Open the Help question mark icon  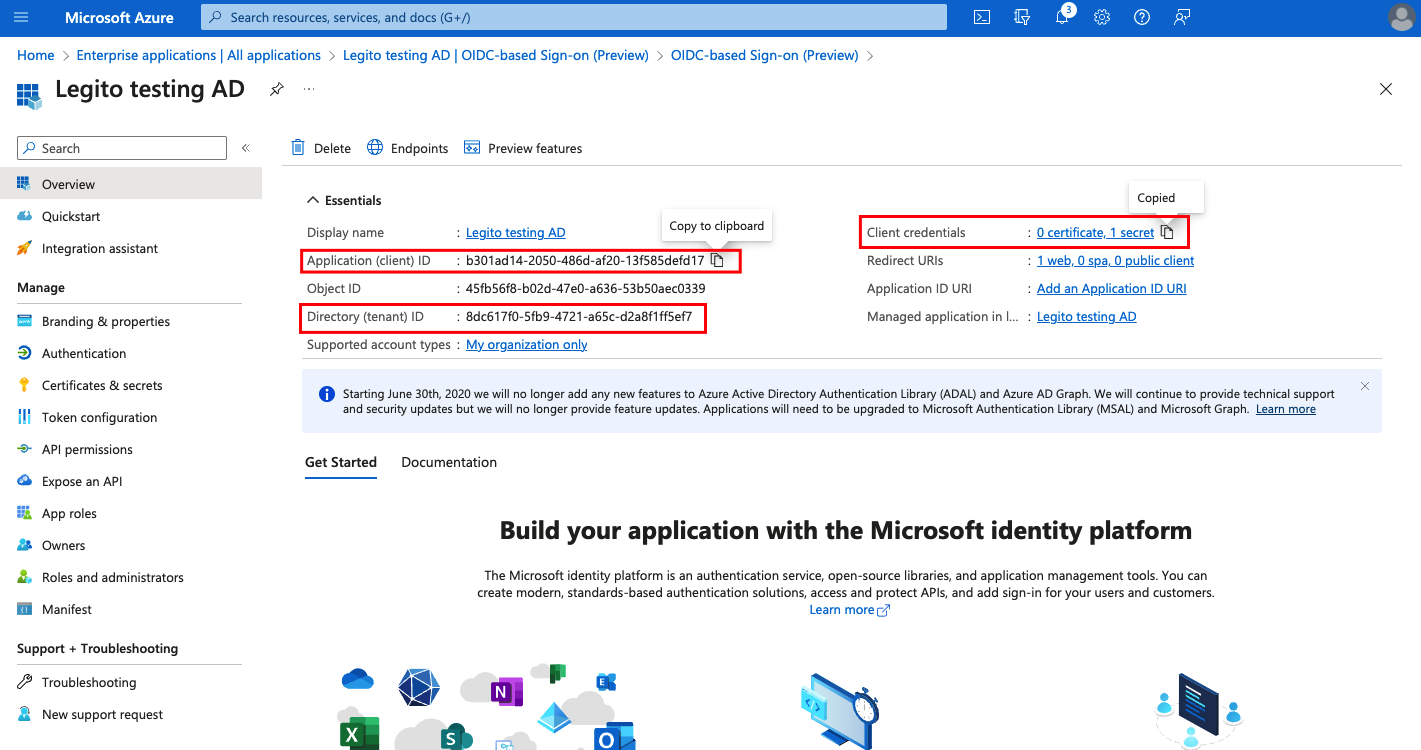coord(1142,17)
